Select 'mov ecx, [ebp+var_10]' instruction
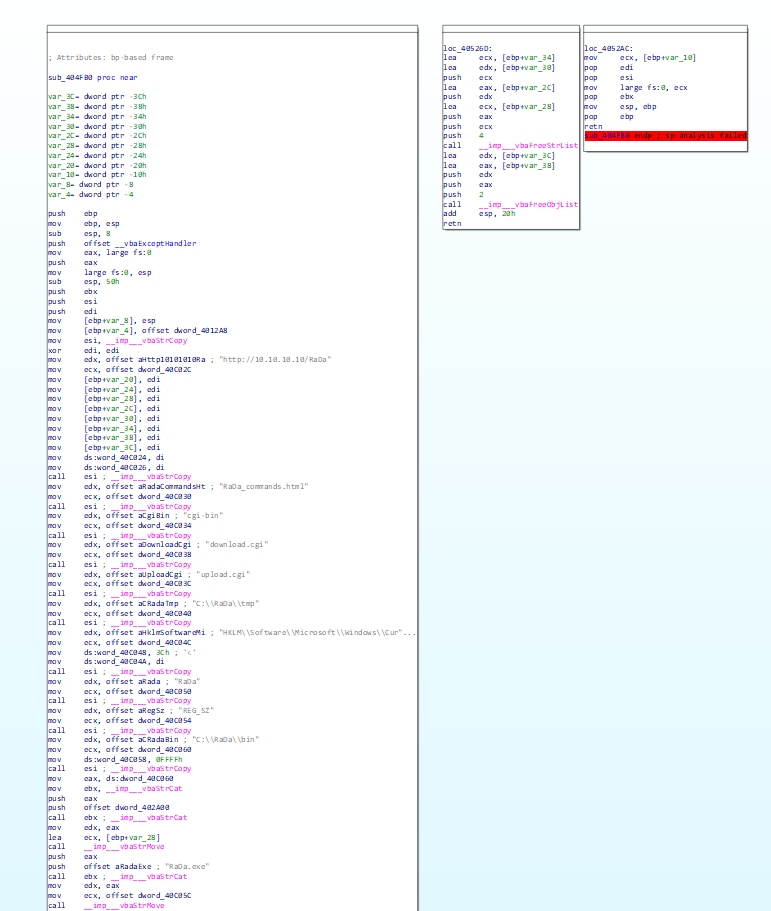 [640, 58]
